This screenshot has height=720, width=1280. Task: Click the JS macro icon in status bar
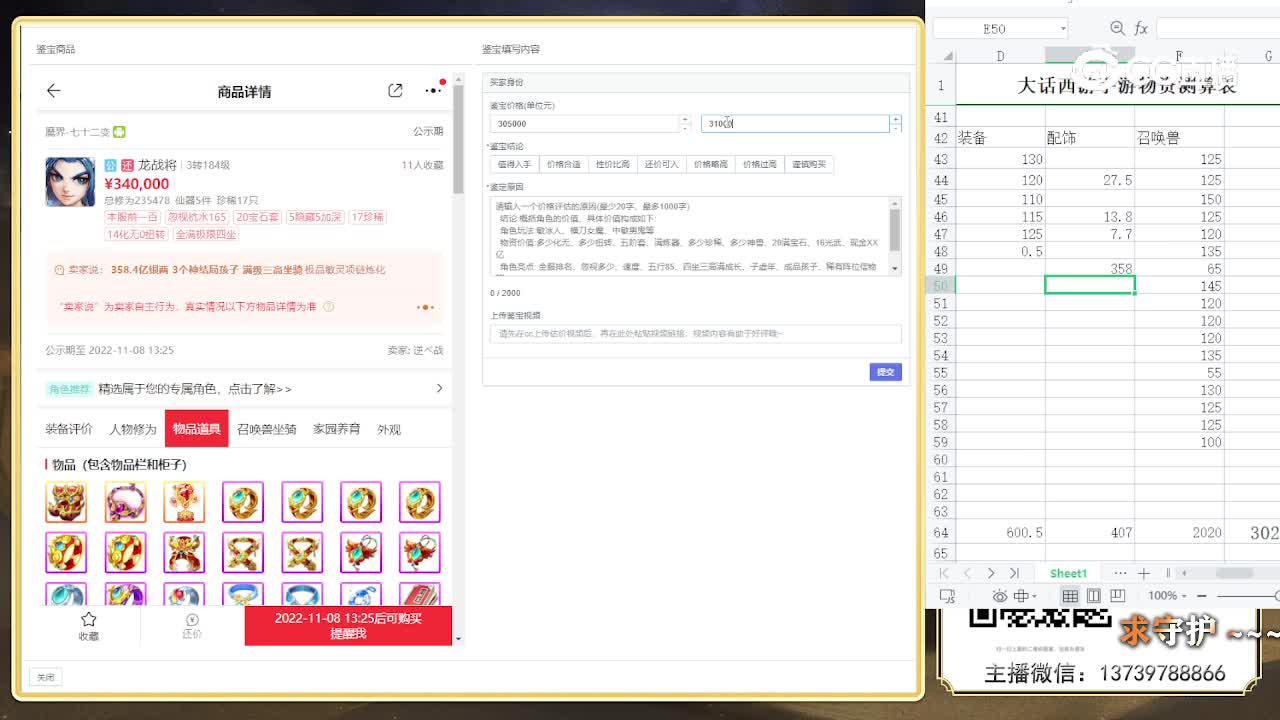pyautogui.click(x=948, y=596)
